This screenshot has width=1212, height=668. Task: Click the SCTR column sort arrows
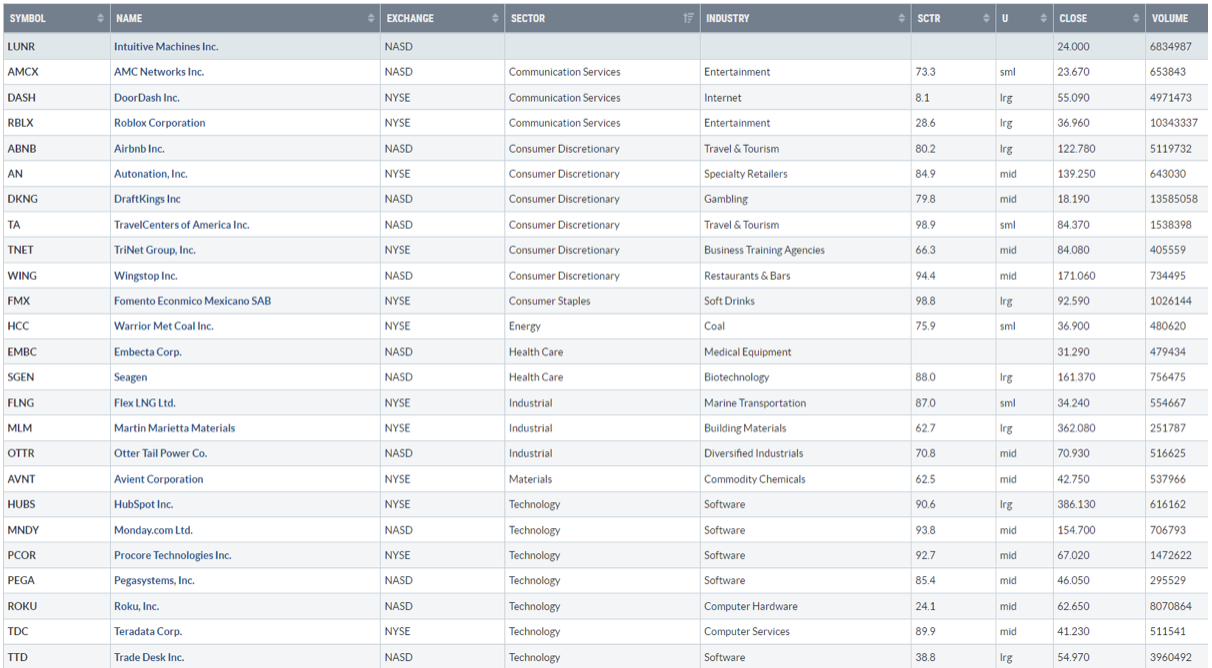click(986, 19)
